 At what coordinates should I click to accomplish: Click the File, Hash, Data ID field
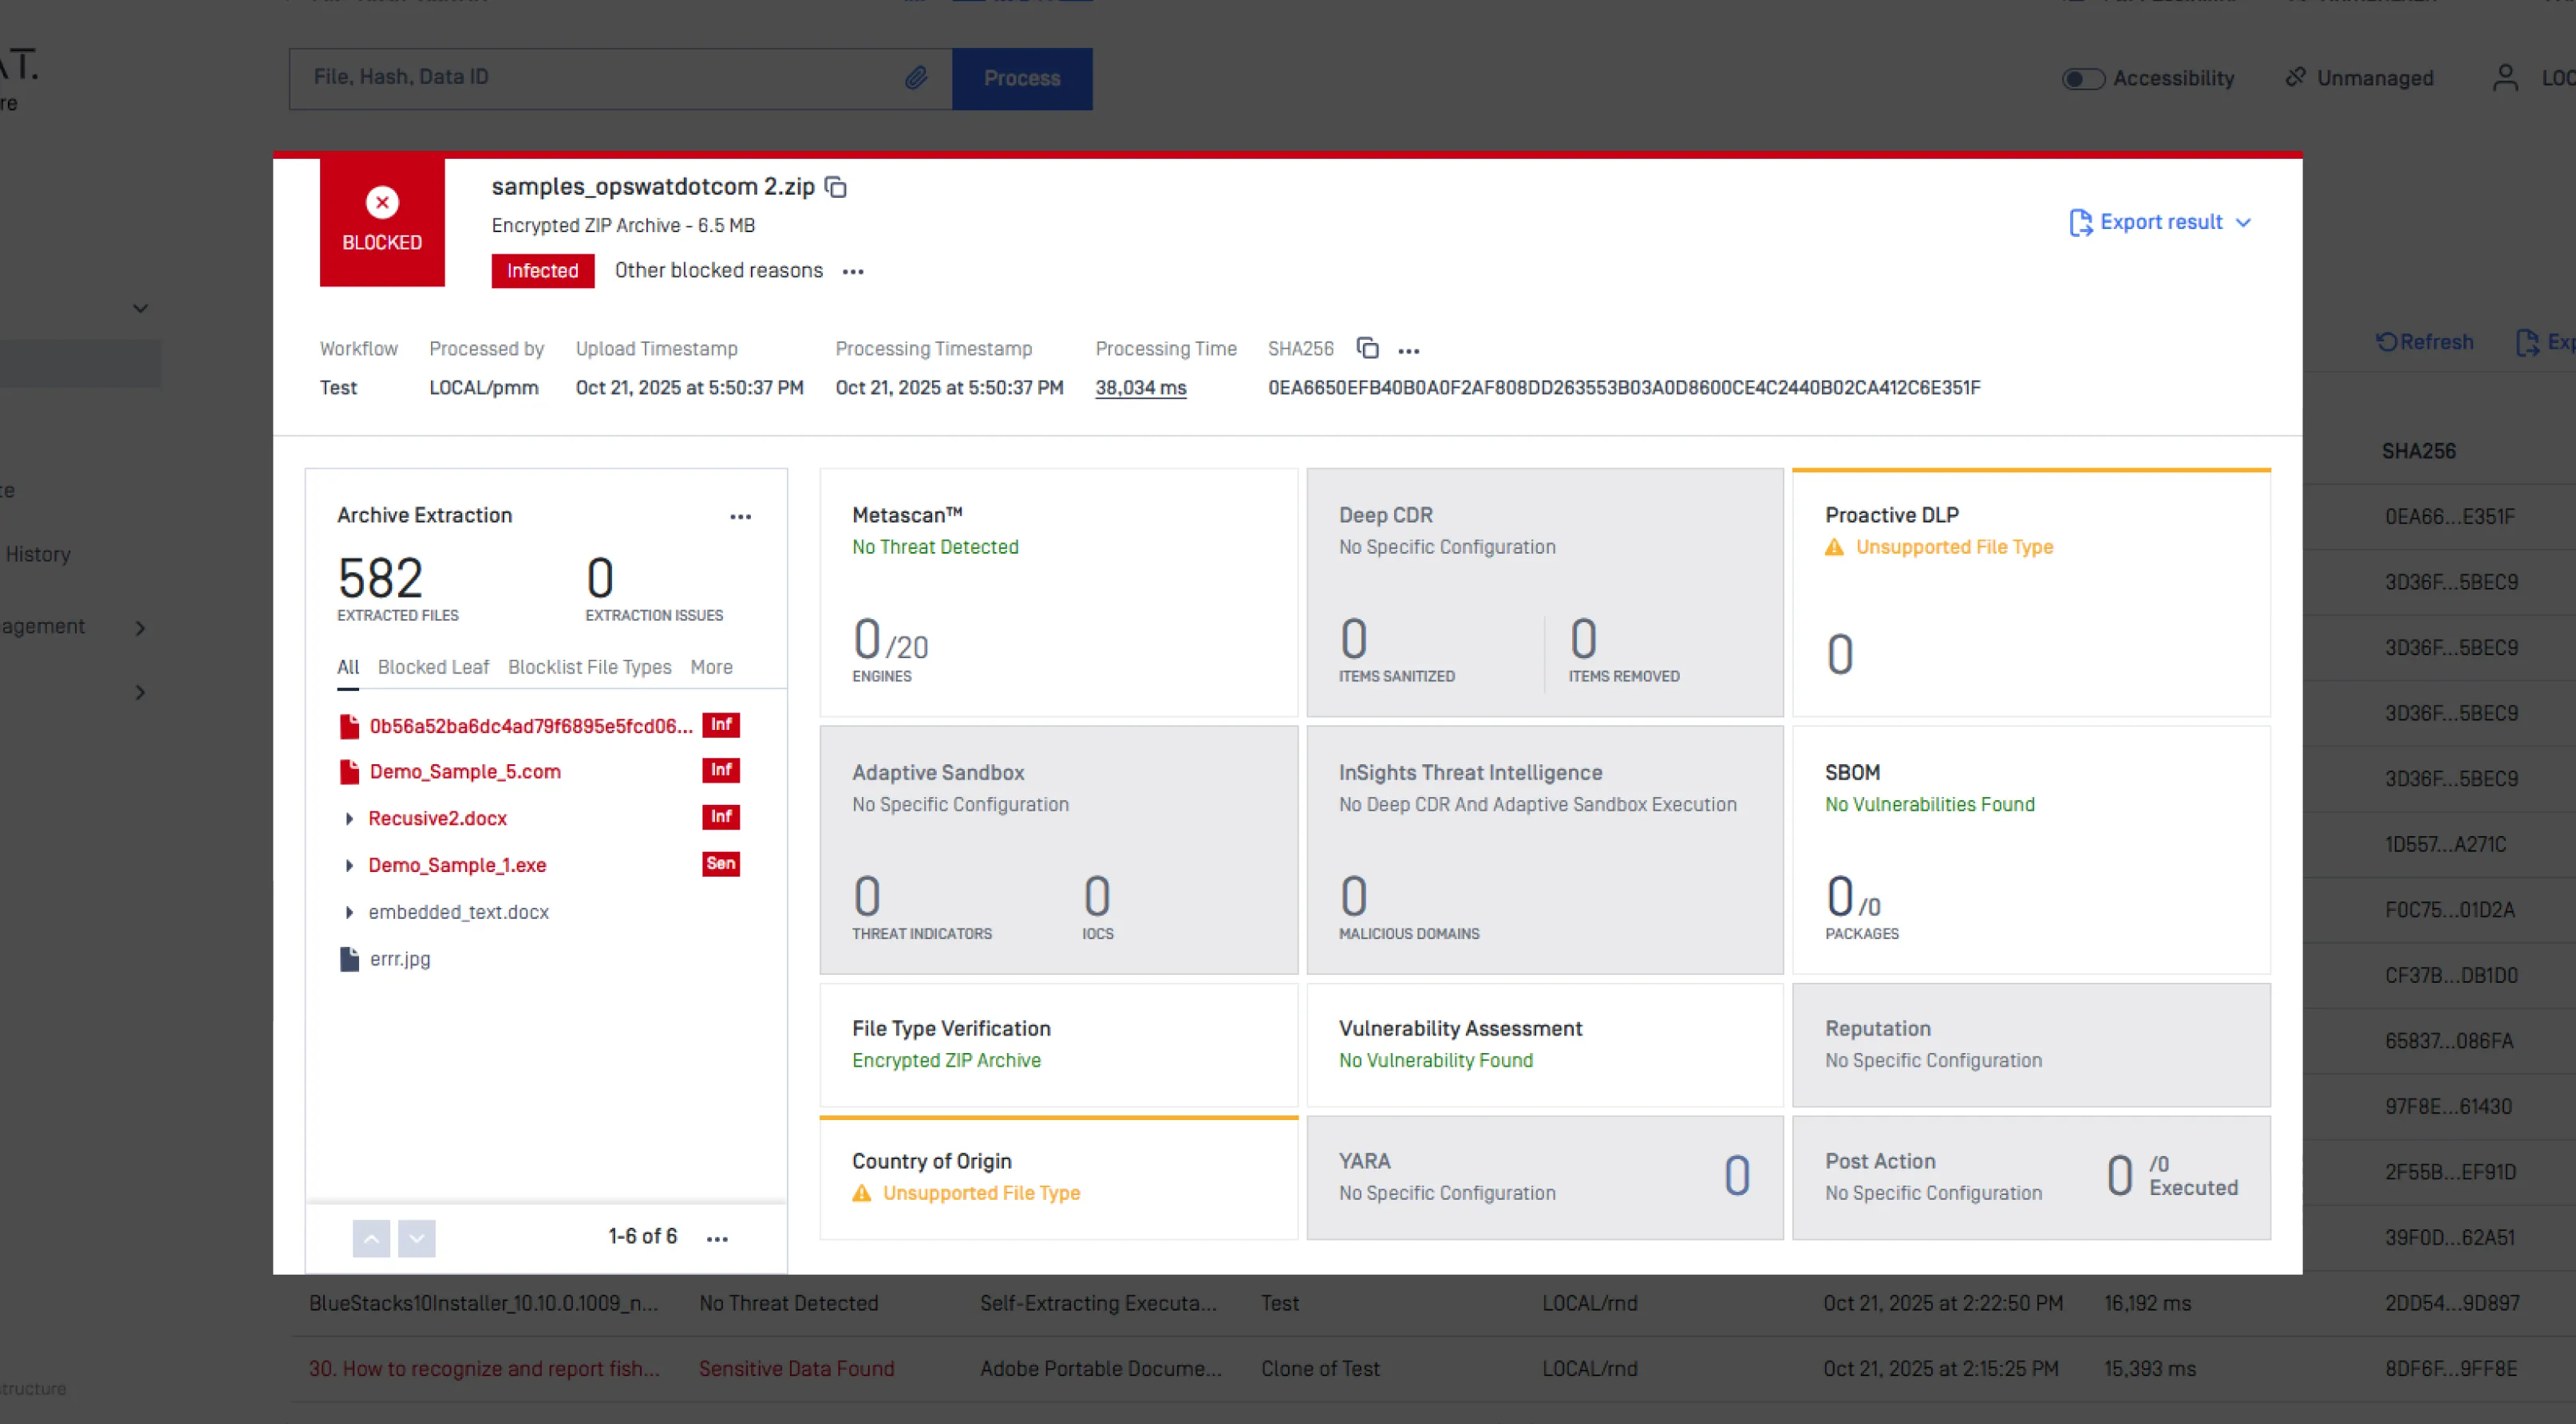[x=600, y=78]
